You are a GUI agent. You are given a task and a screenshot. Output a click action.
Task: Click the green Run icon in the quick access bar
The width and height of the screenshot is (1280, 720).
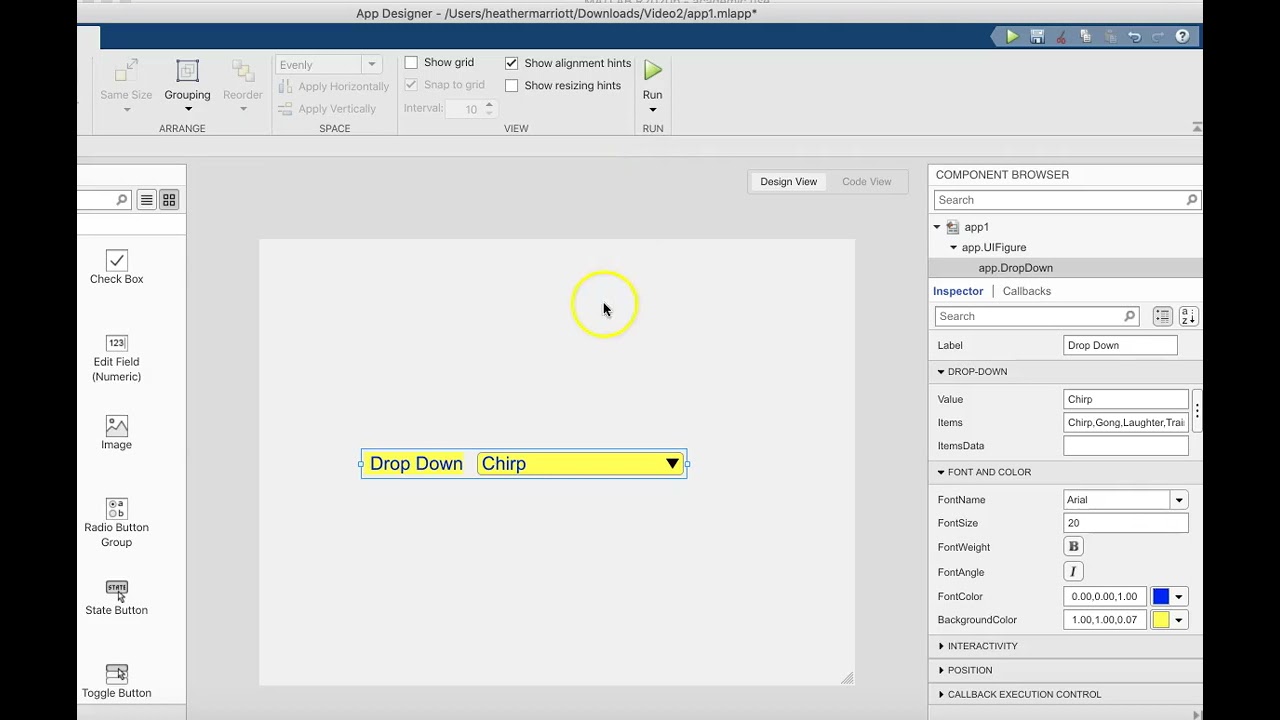(1012, 37)
